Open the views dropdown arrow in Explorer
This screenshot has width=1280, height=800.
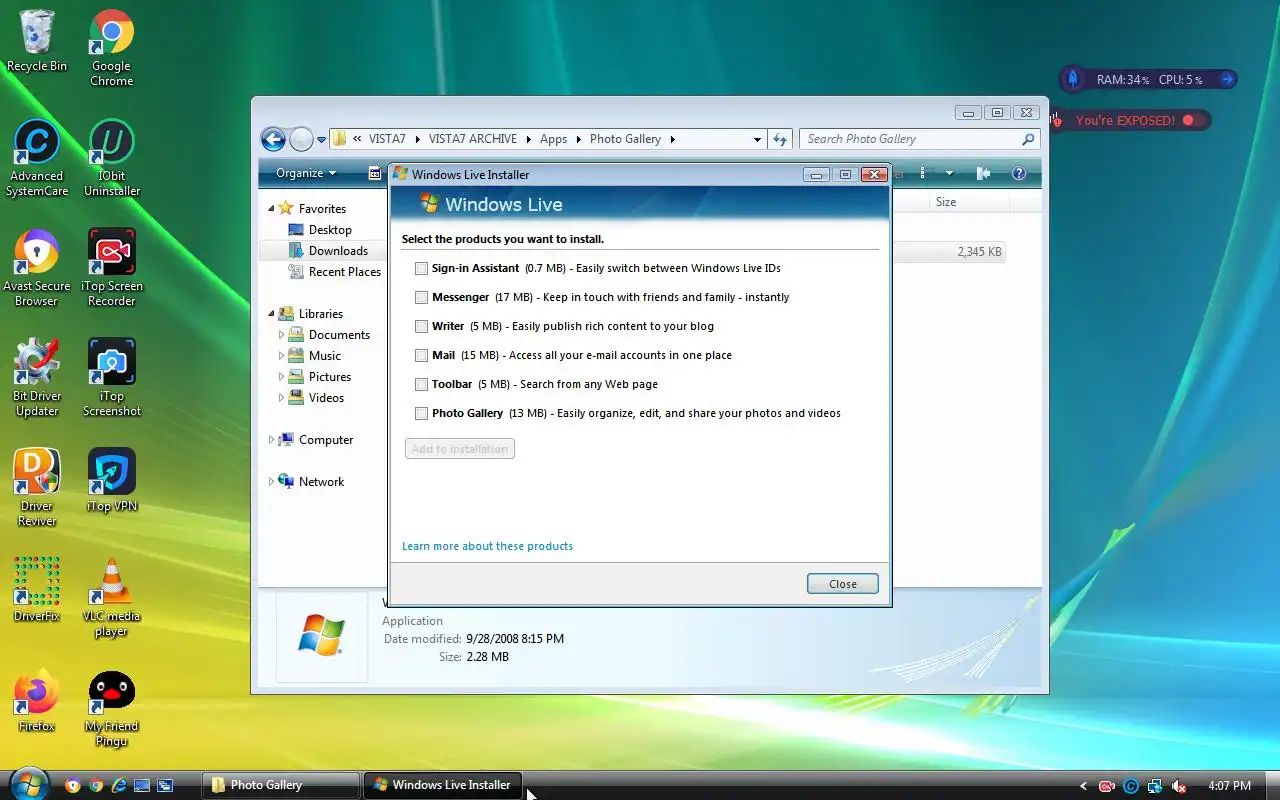949,173
